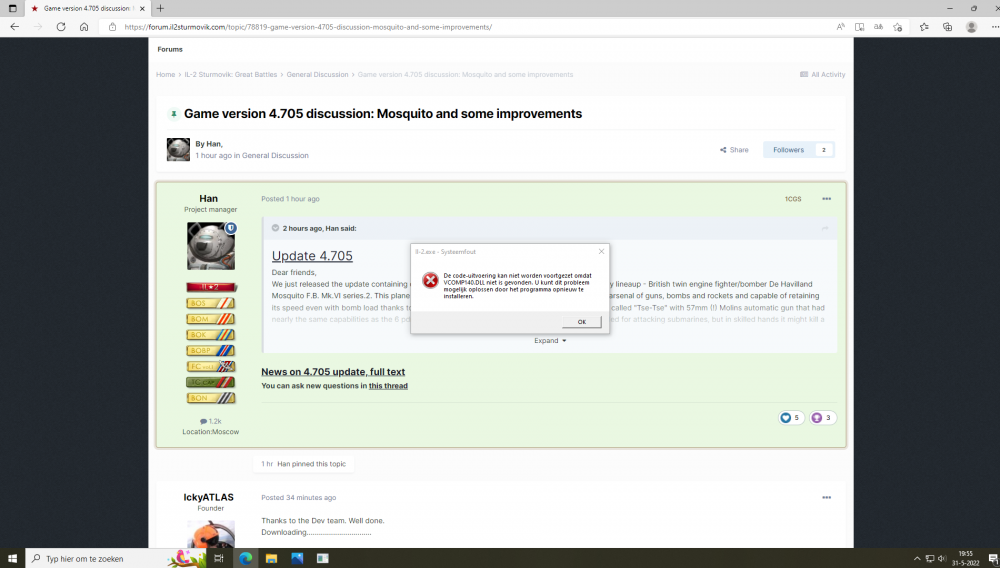This screenshot has height=568, width=1000.
Task: Refresh the forum page
Action: (61, 27)
